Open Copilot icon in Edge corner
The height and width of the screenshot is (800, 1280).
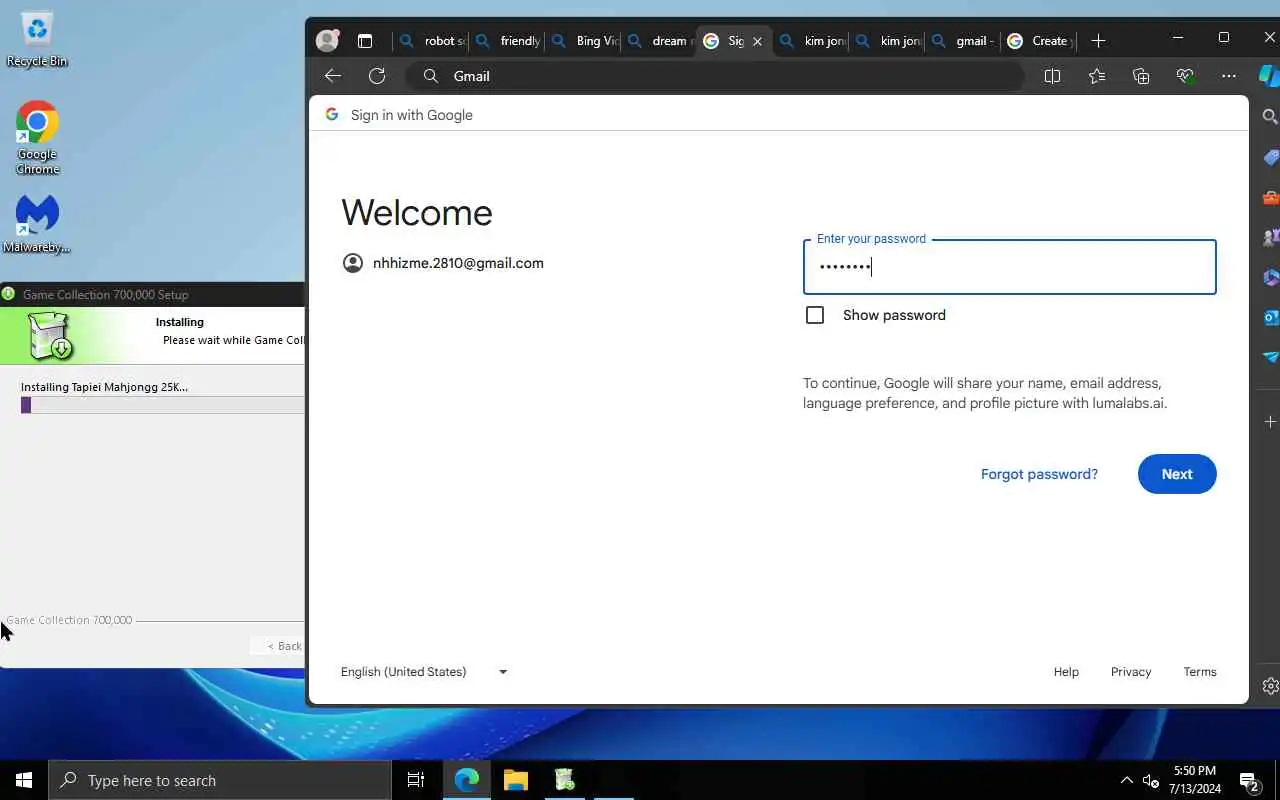[1269, 76]
